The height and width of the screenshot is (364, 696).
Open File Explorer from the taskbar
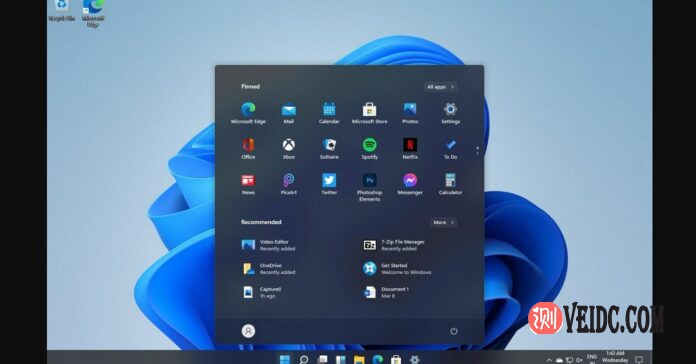point(359,359)
